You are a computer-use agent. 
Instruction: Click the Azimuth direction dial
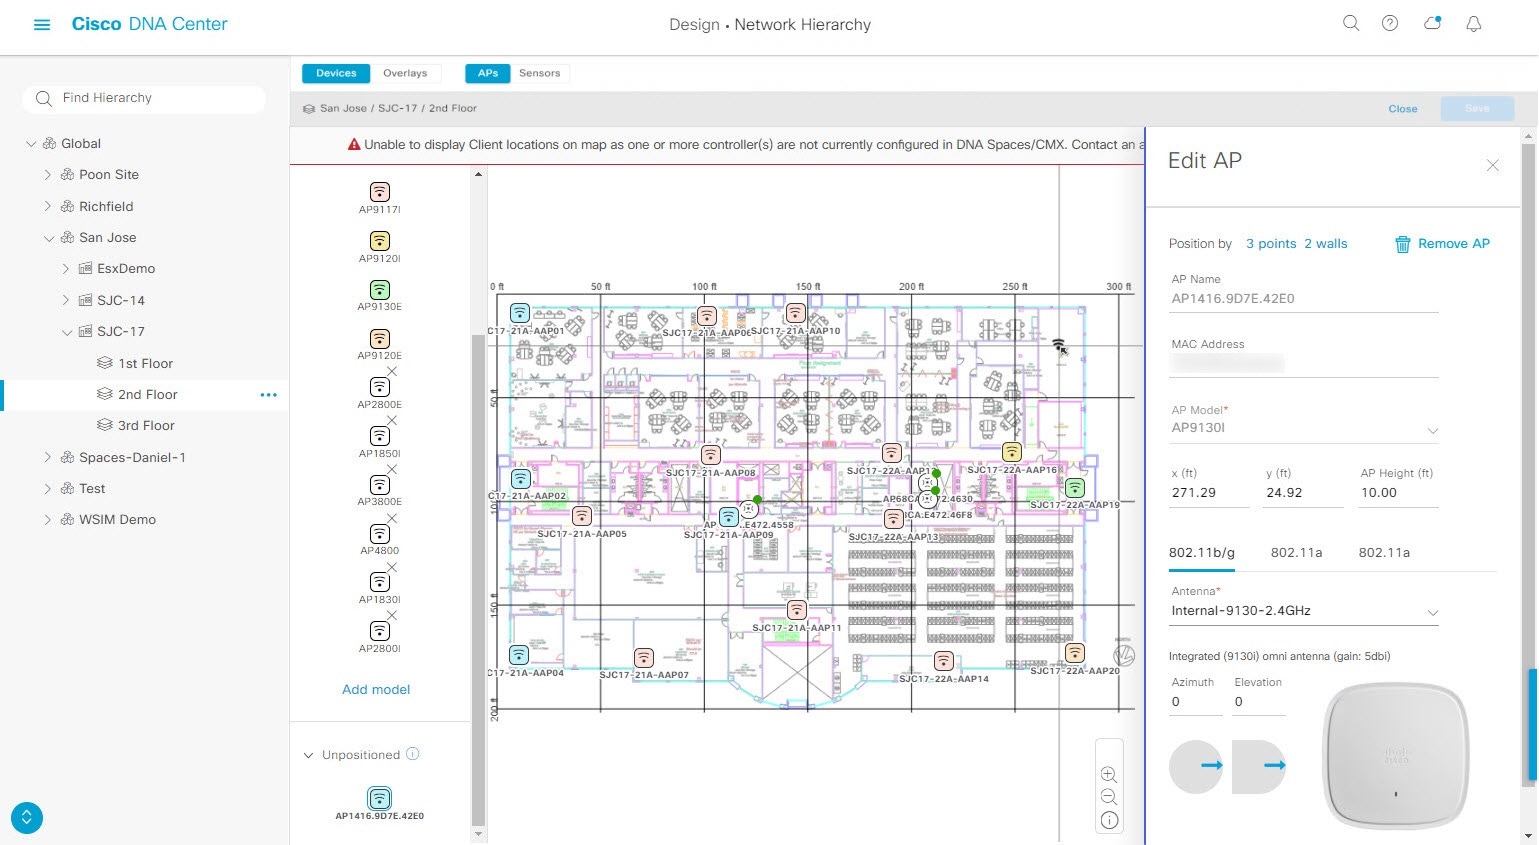(x=1196, y=766)
